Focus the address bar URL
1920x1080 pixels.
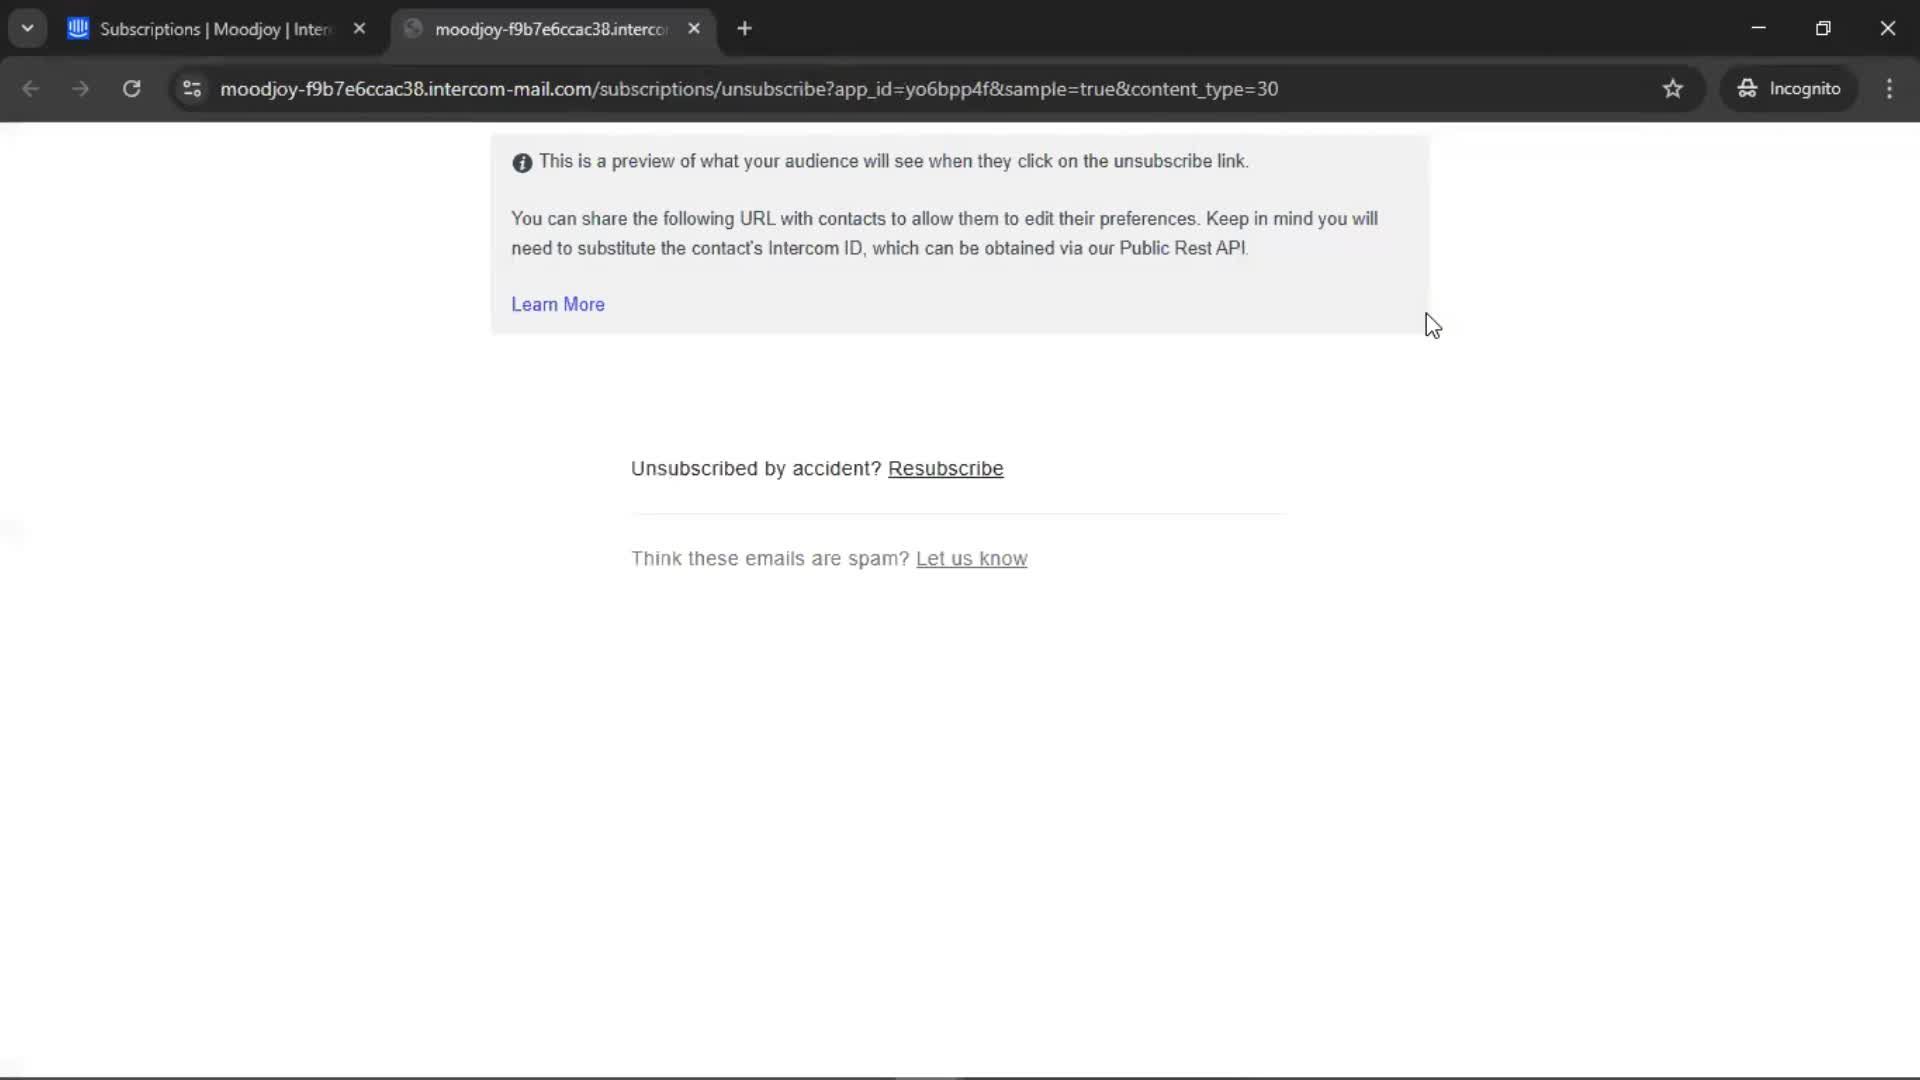tap(749, 89)
